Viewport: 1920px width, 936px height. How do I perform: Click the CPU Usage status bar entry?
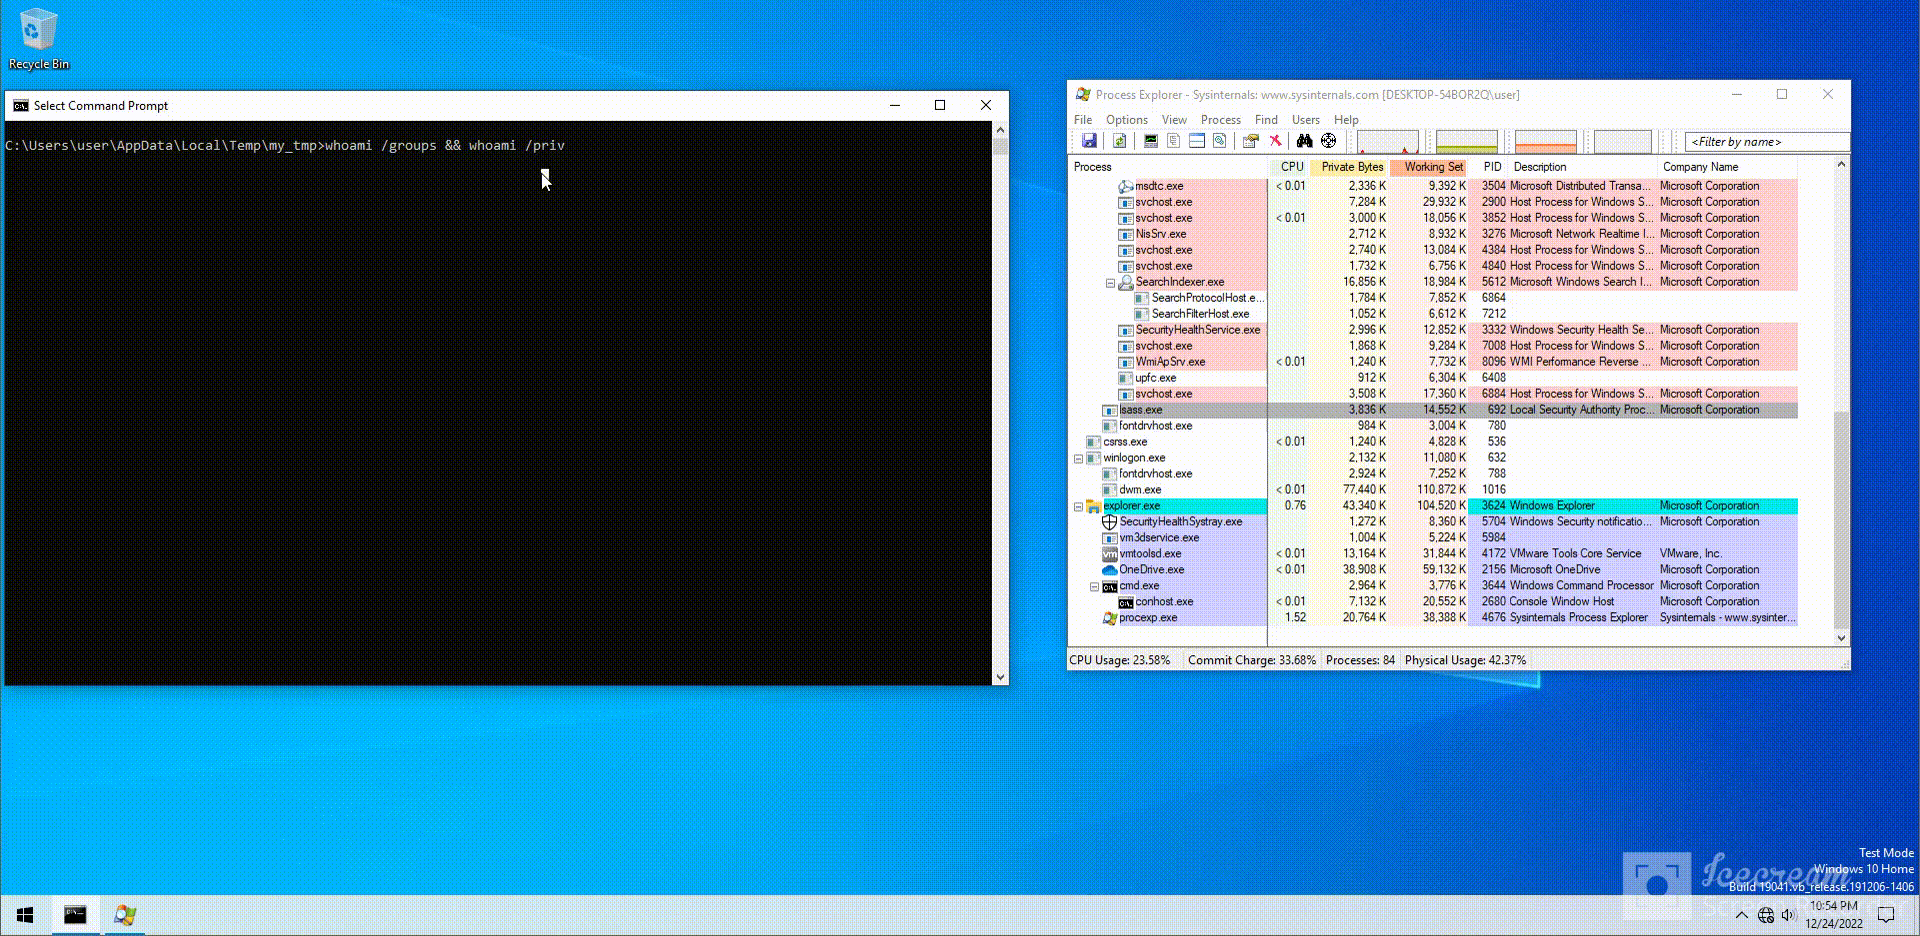1120,660
